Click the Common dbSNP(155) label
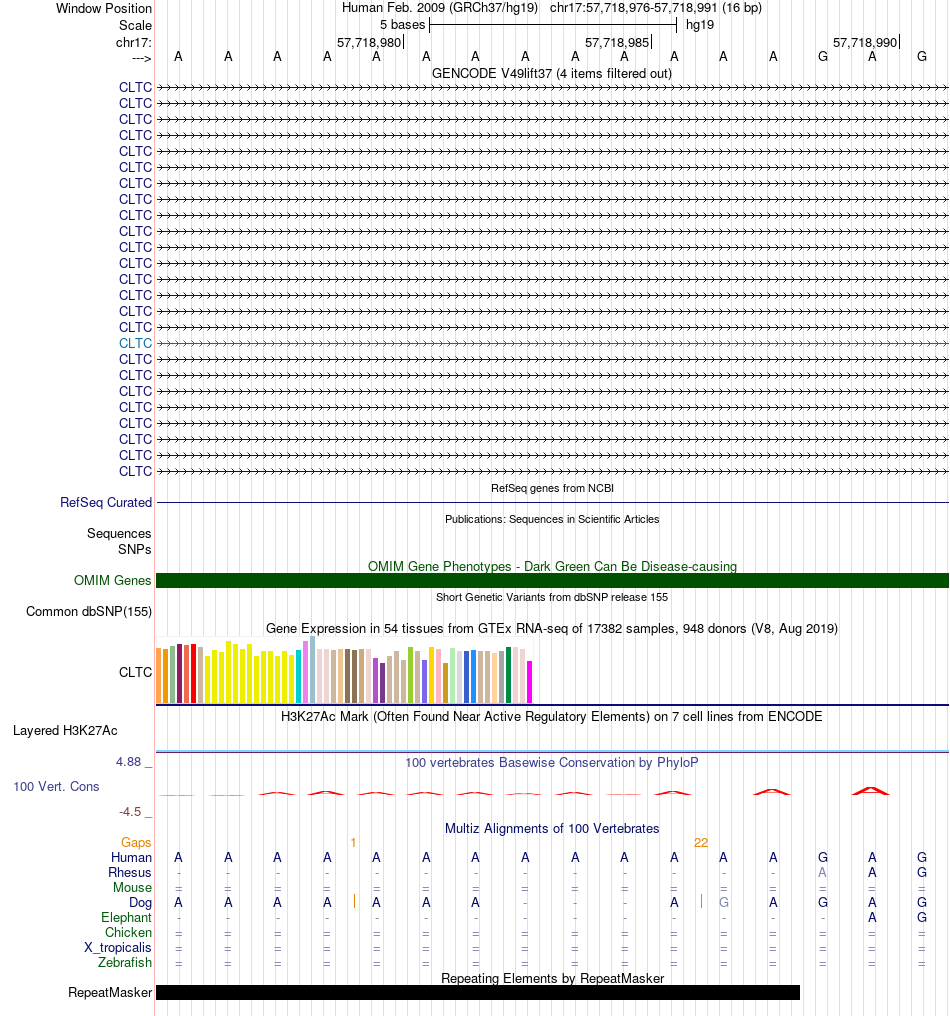 [89, 612]
